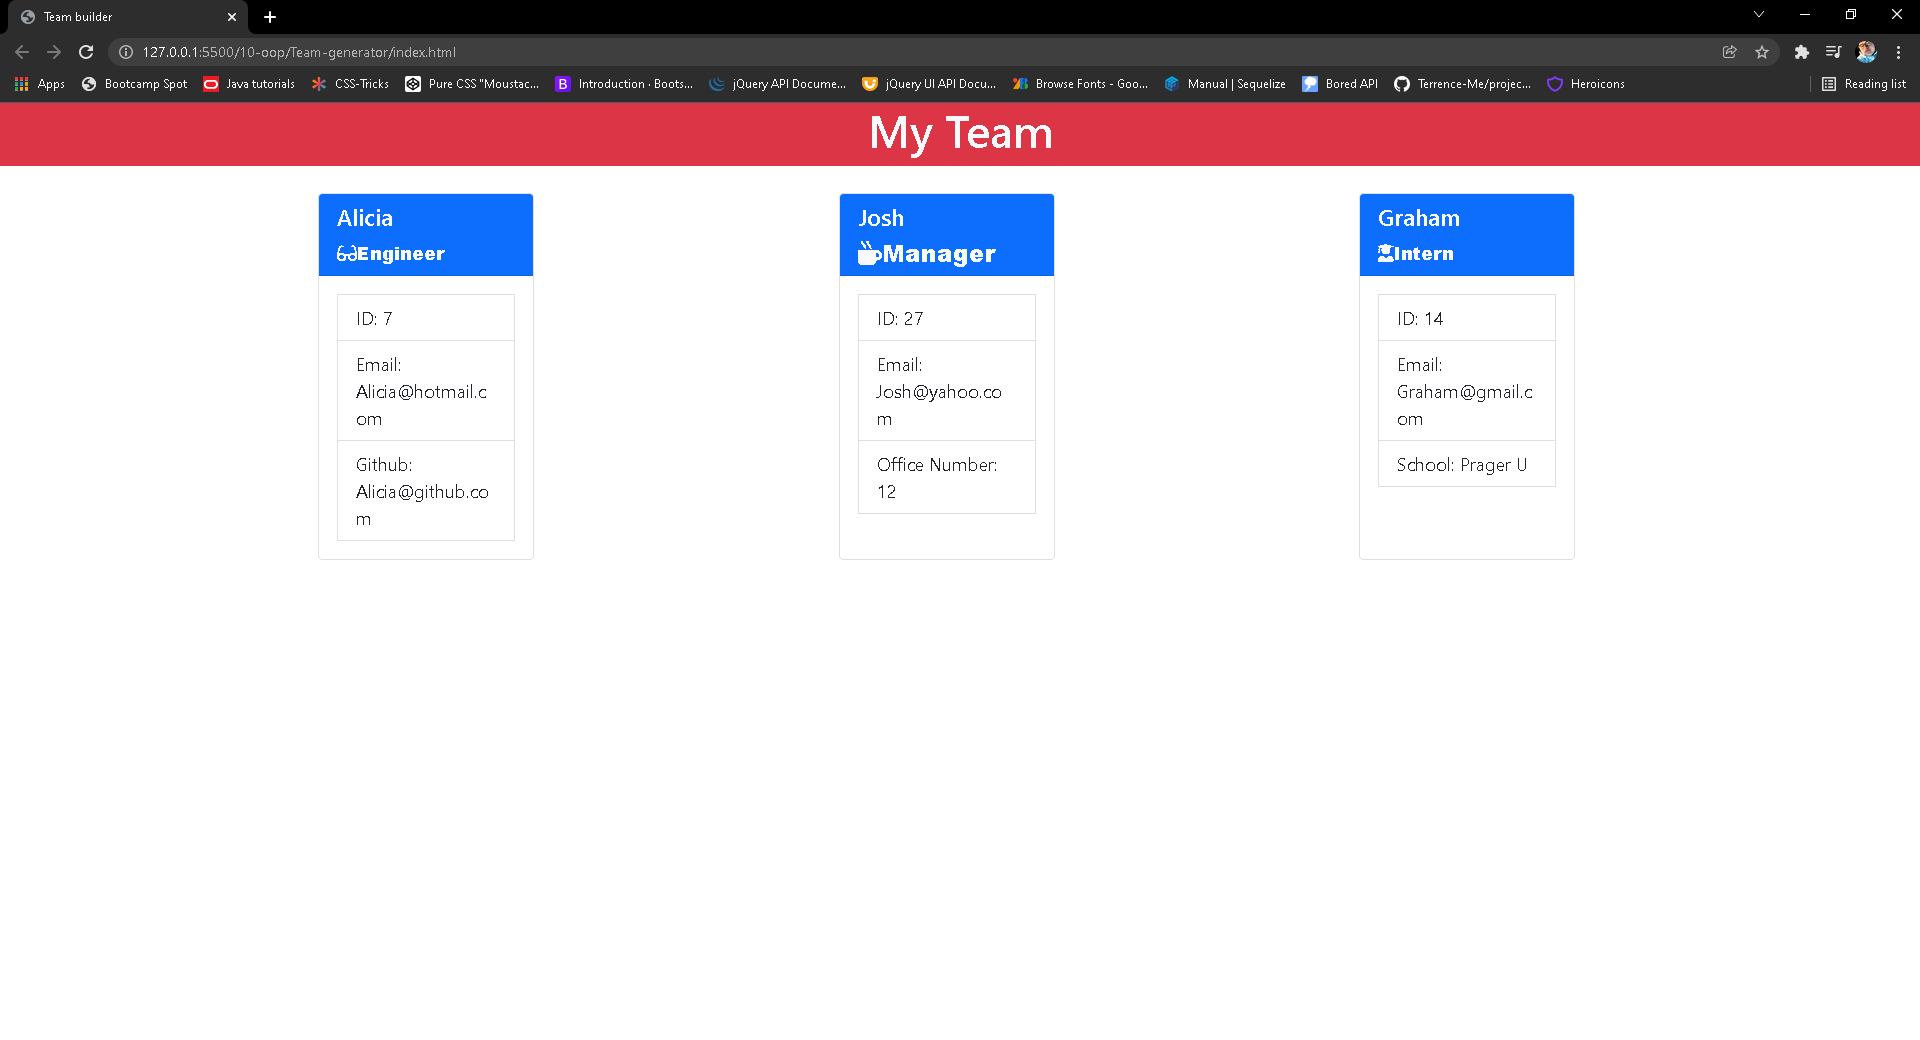This screenshot has width=1920, height=1040.
Task: Click the share icon in the address bar
Action: 1730,52
